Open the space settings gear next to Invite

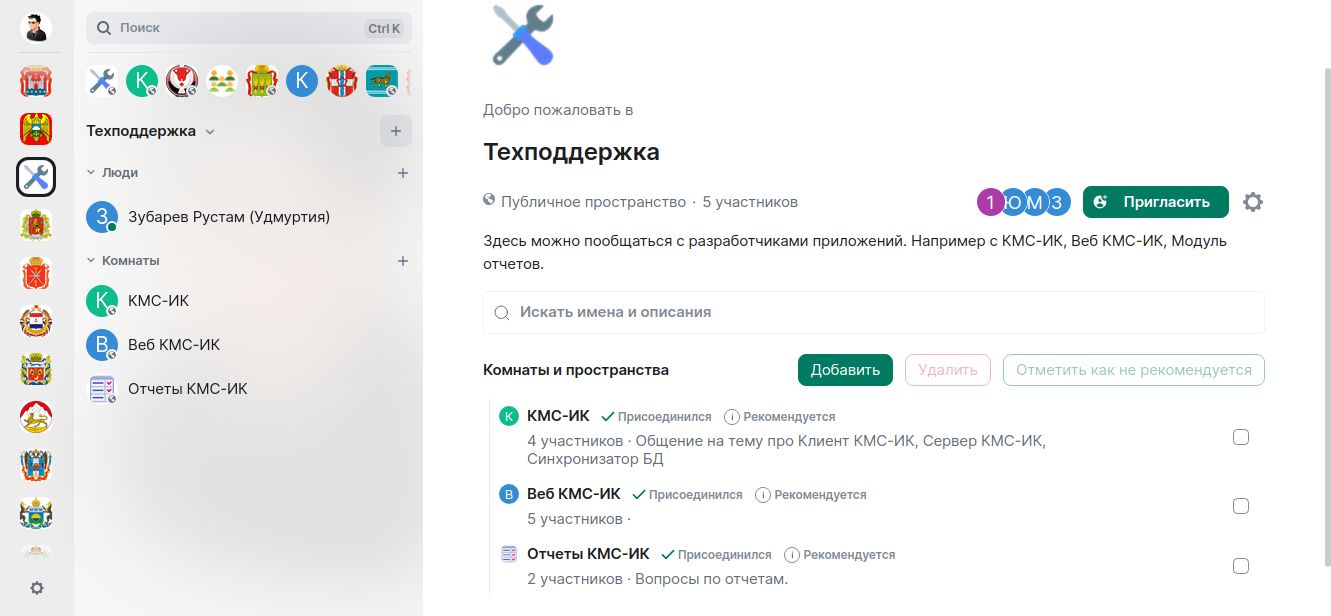pos(1252,202)
